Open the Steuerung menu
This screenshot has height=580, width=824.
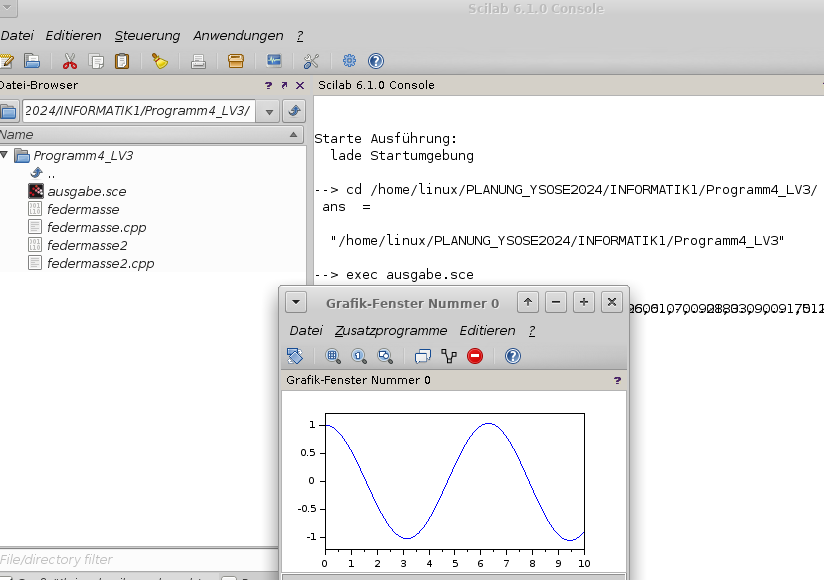point(147,36)
